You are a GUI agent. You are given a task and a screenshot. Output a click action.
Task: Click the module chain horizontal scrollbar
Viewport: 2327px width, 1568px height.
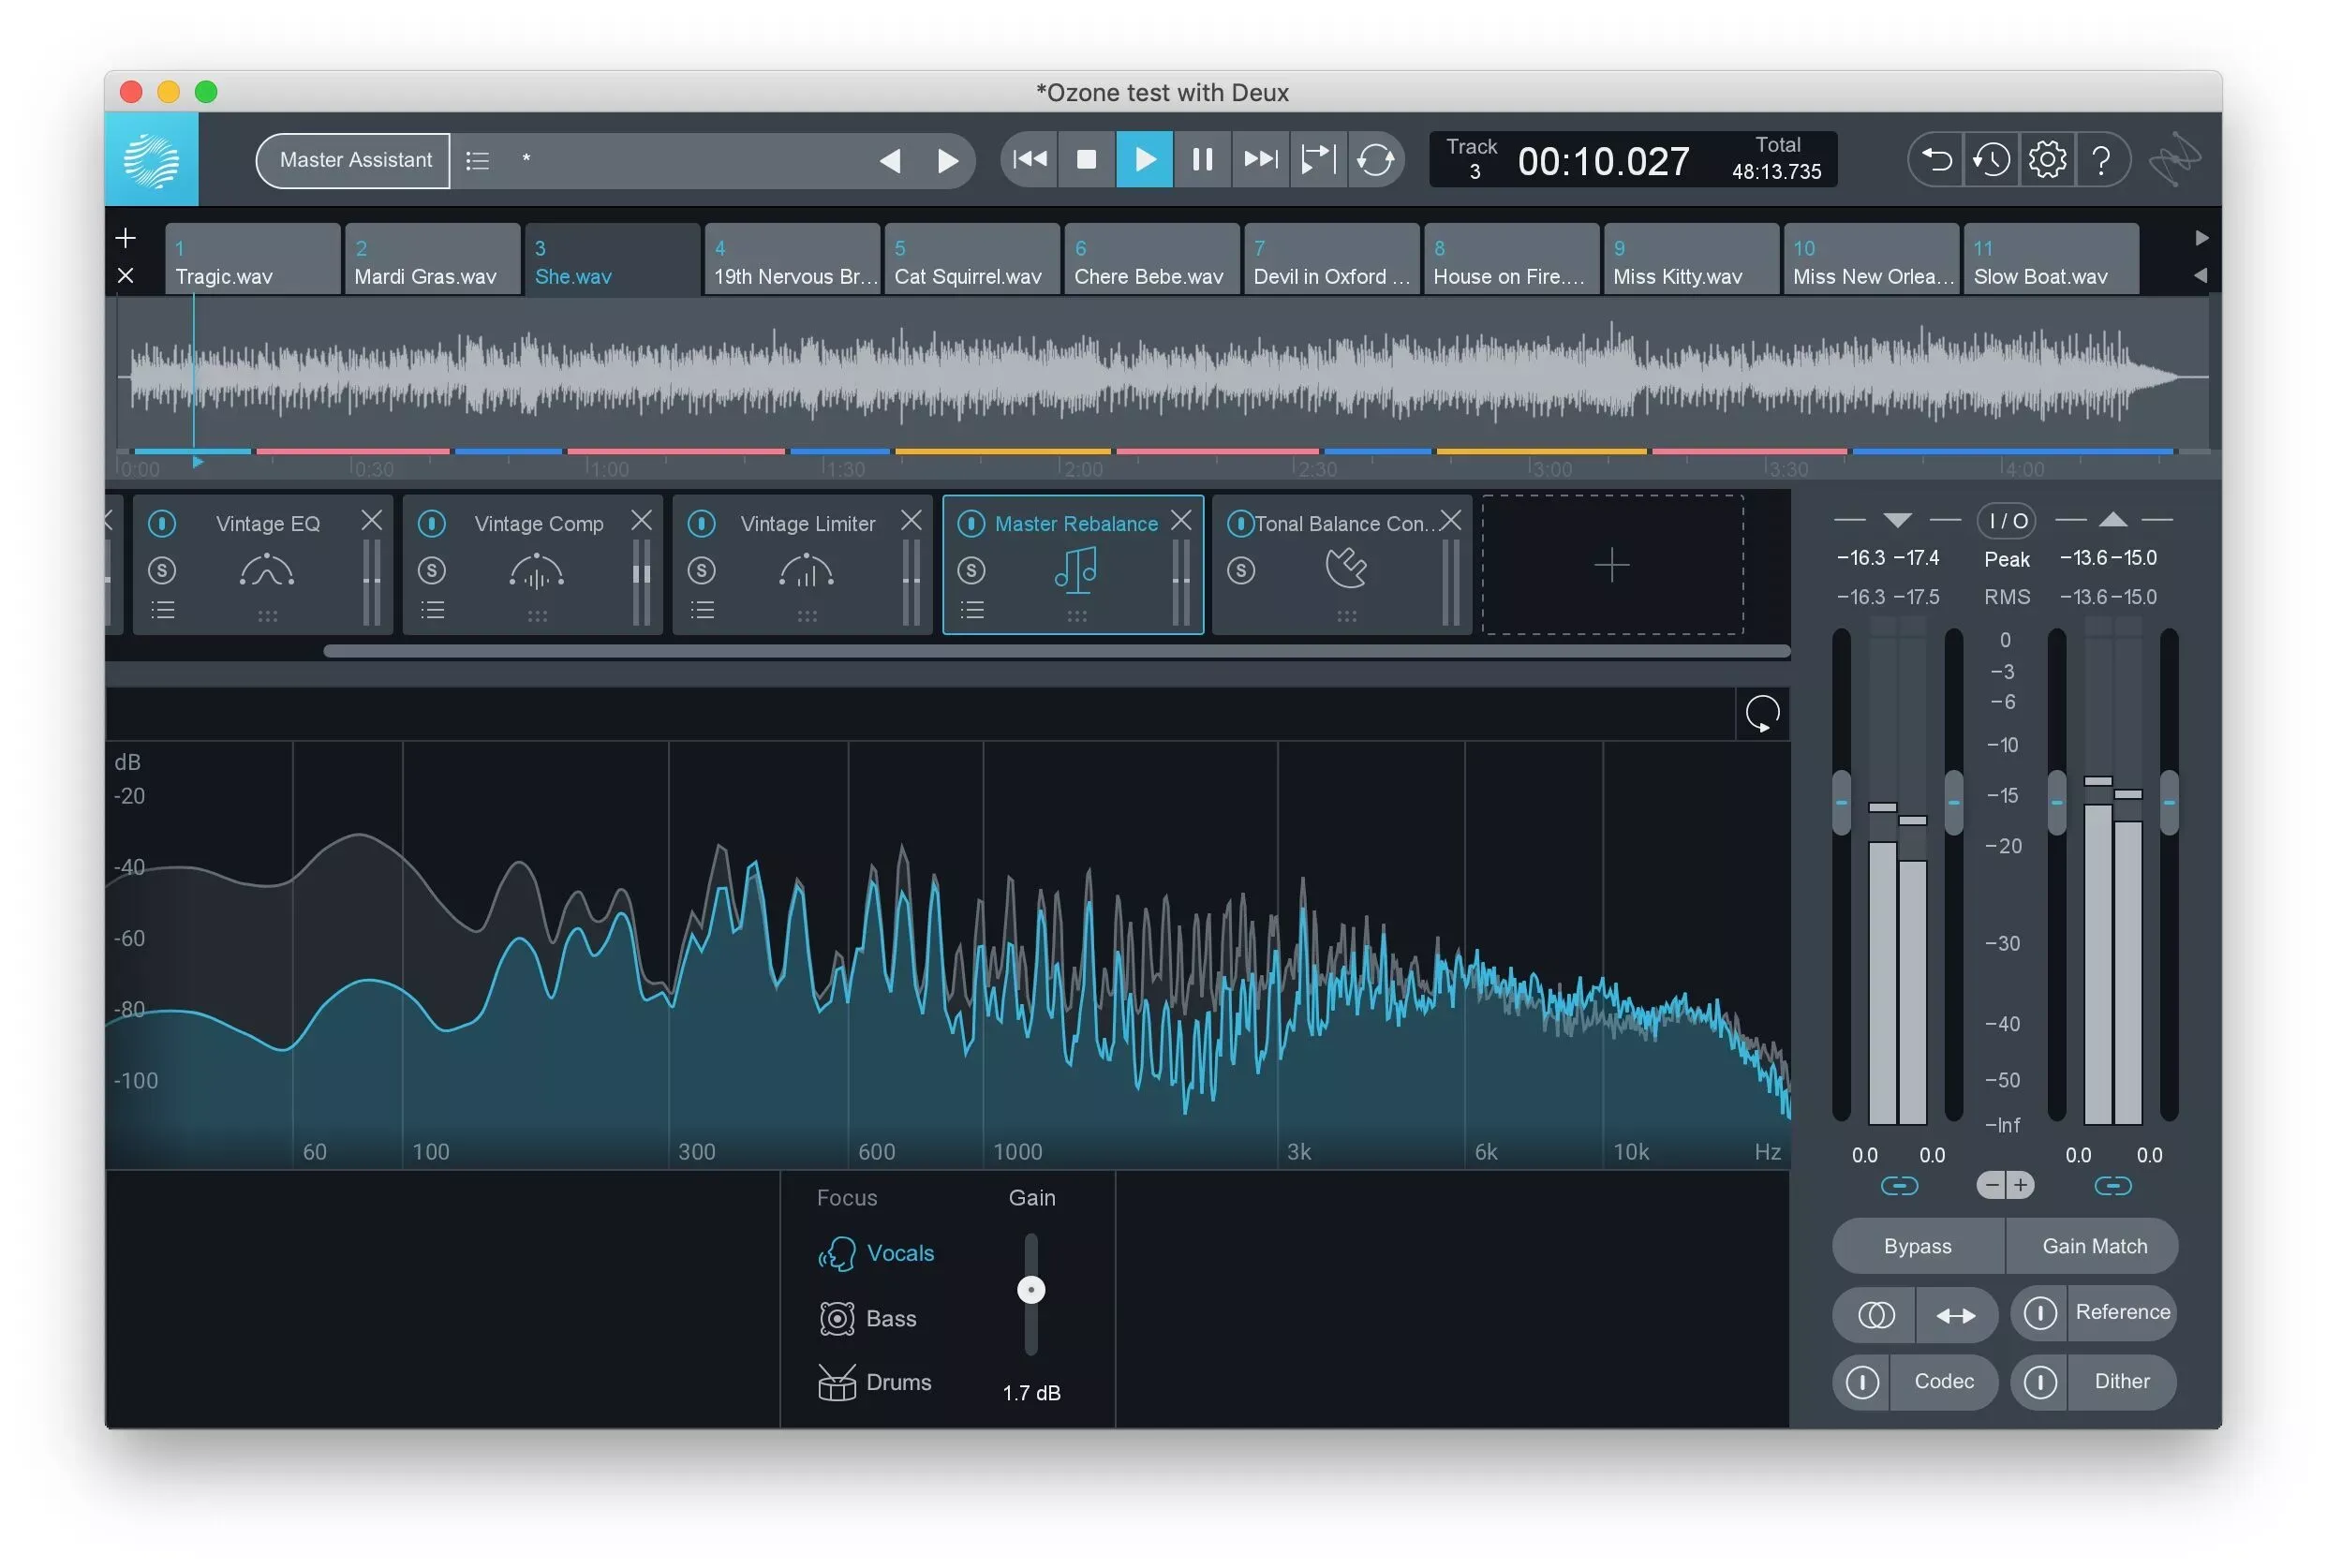click(x=1056, y=651)
